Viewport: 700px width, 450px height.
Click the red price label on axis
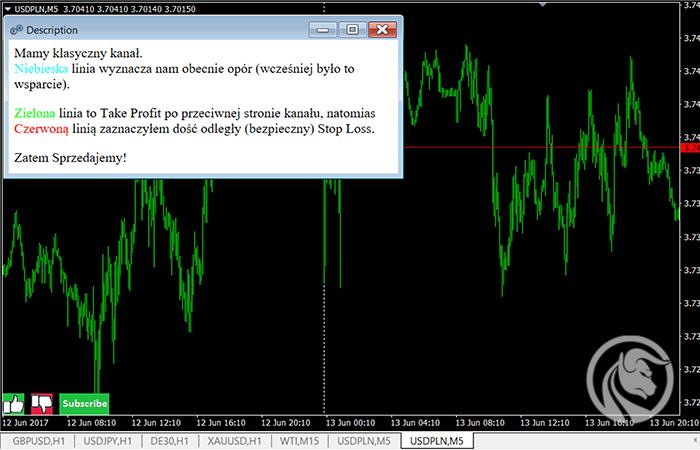coord(690,148)
